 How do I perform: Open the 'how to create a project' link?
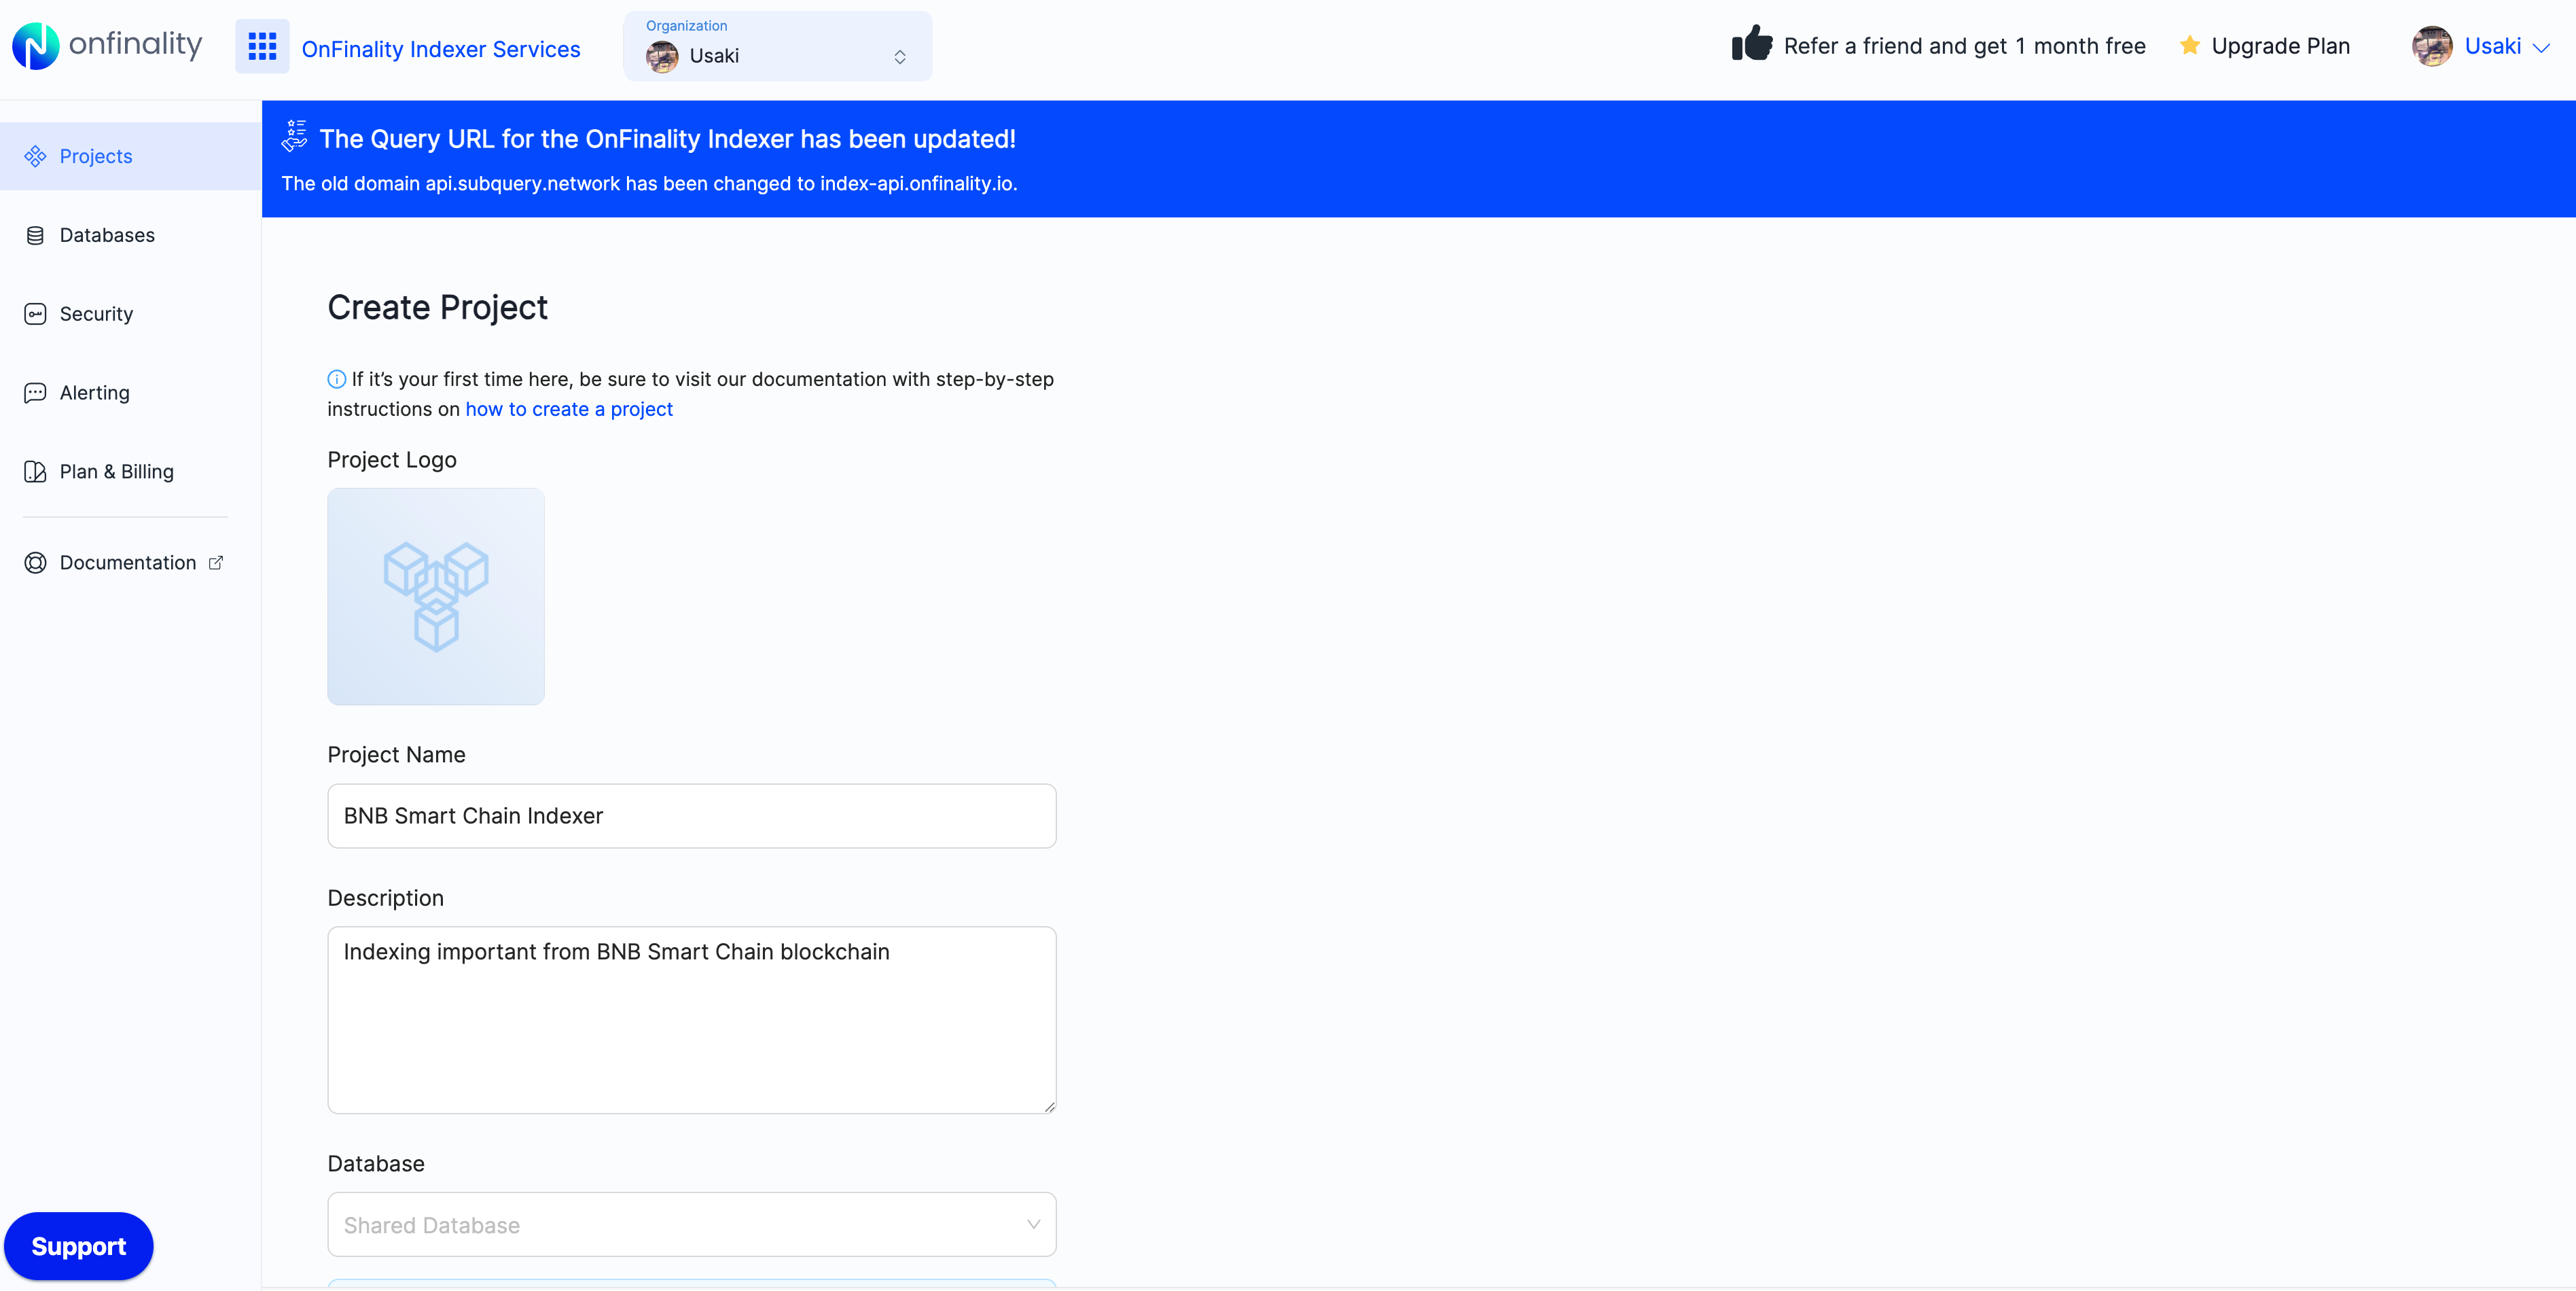point(569,409)
